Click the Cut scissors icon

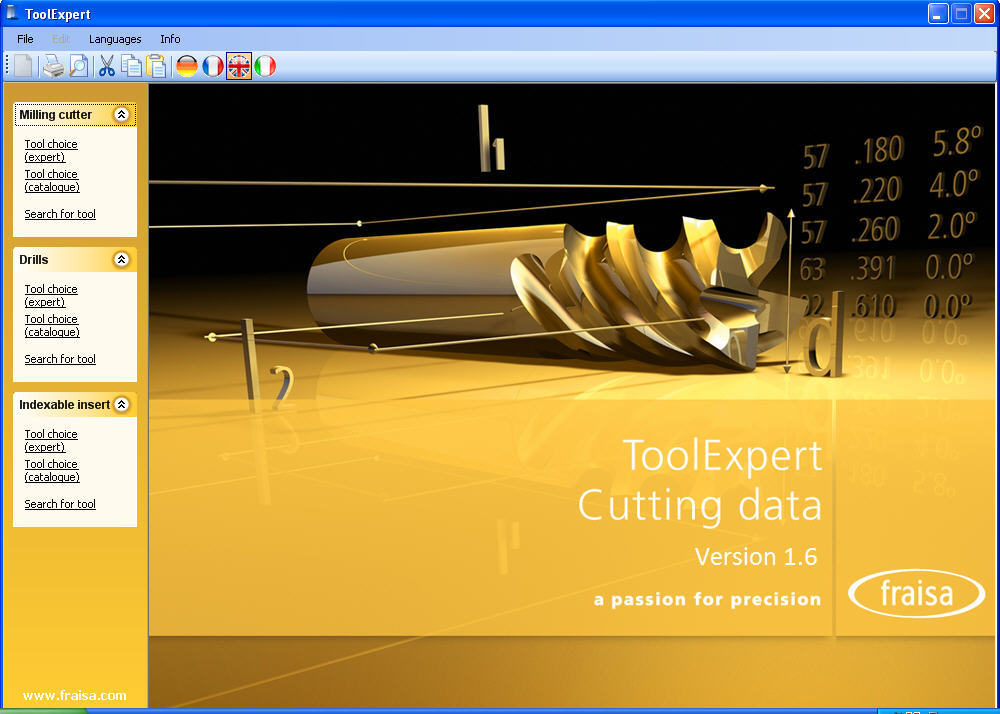pyautogui.click(x=106, y=65)
